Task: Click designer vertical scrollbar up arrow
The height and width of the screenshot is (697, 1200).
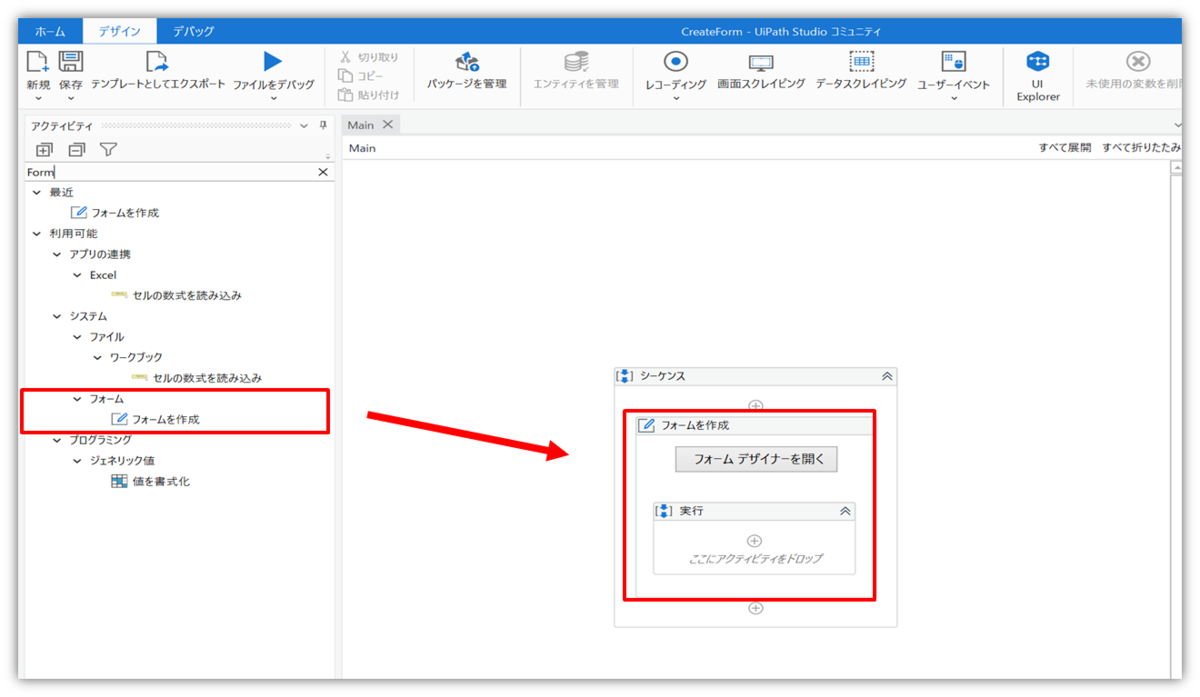Action: (1176, 169)
